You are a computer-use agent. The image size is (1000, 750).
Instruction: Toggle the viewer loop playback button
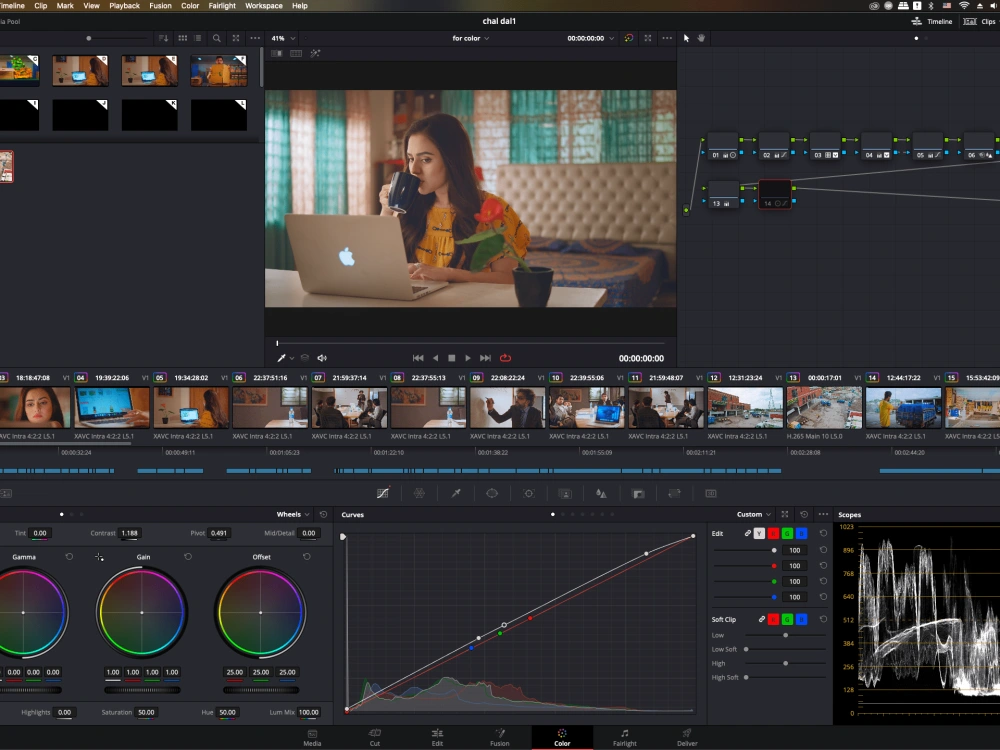point(506,358)
